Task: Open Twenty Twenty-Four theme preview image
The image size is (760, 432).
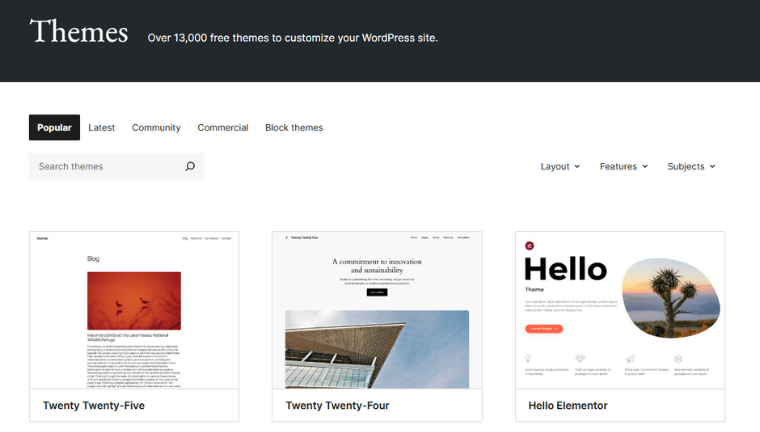Action: click(x=377, y=310)
